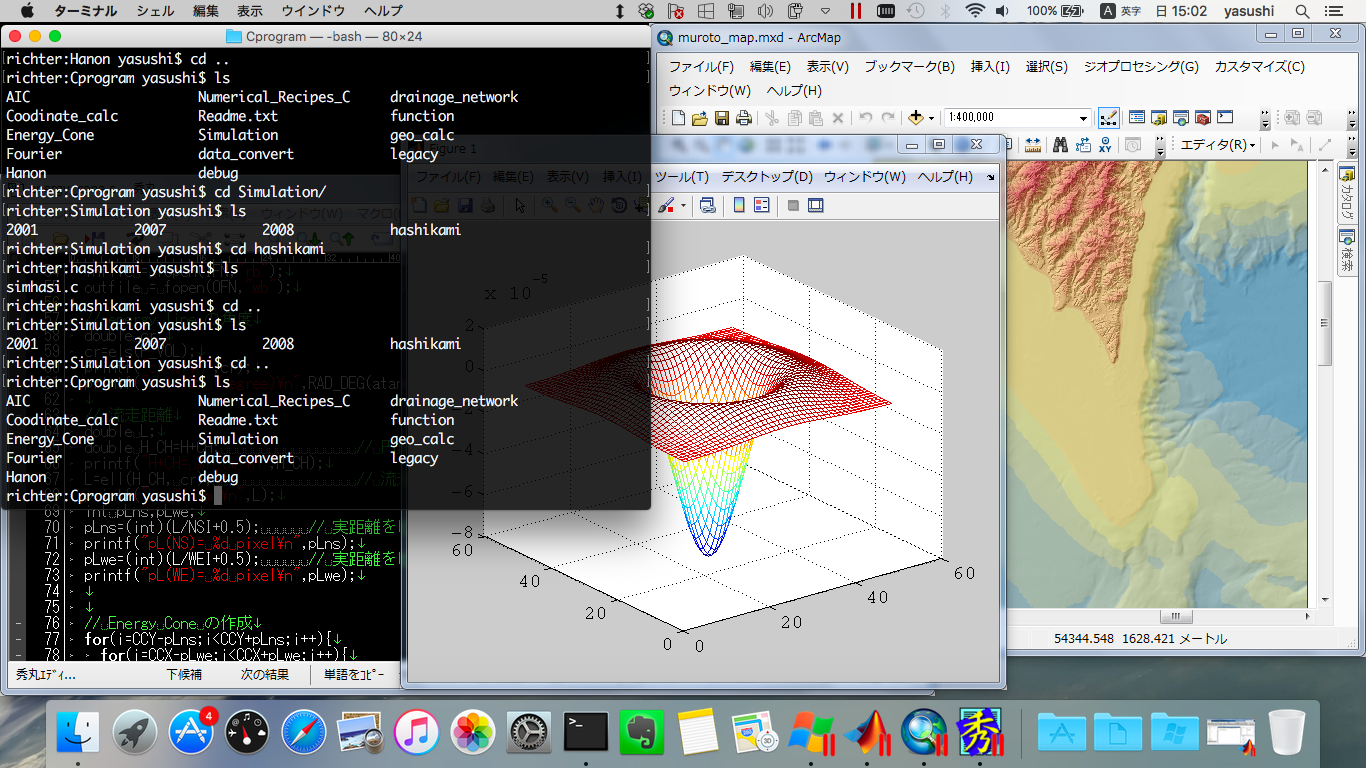Click ArcMap's Save diskette icon

(722, 118)
